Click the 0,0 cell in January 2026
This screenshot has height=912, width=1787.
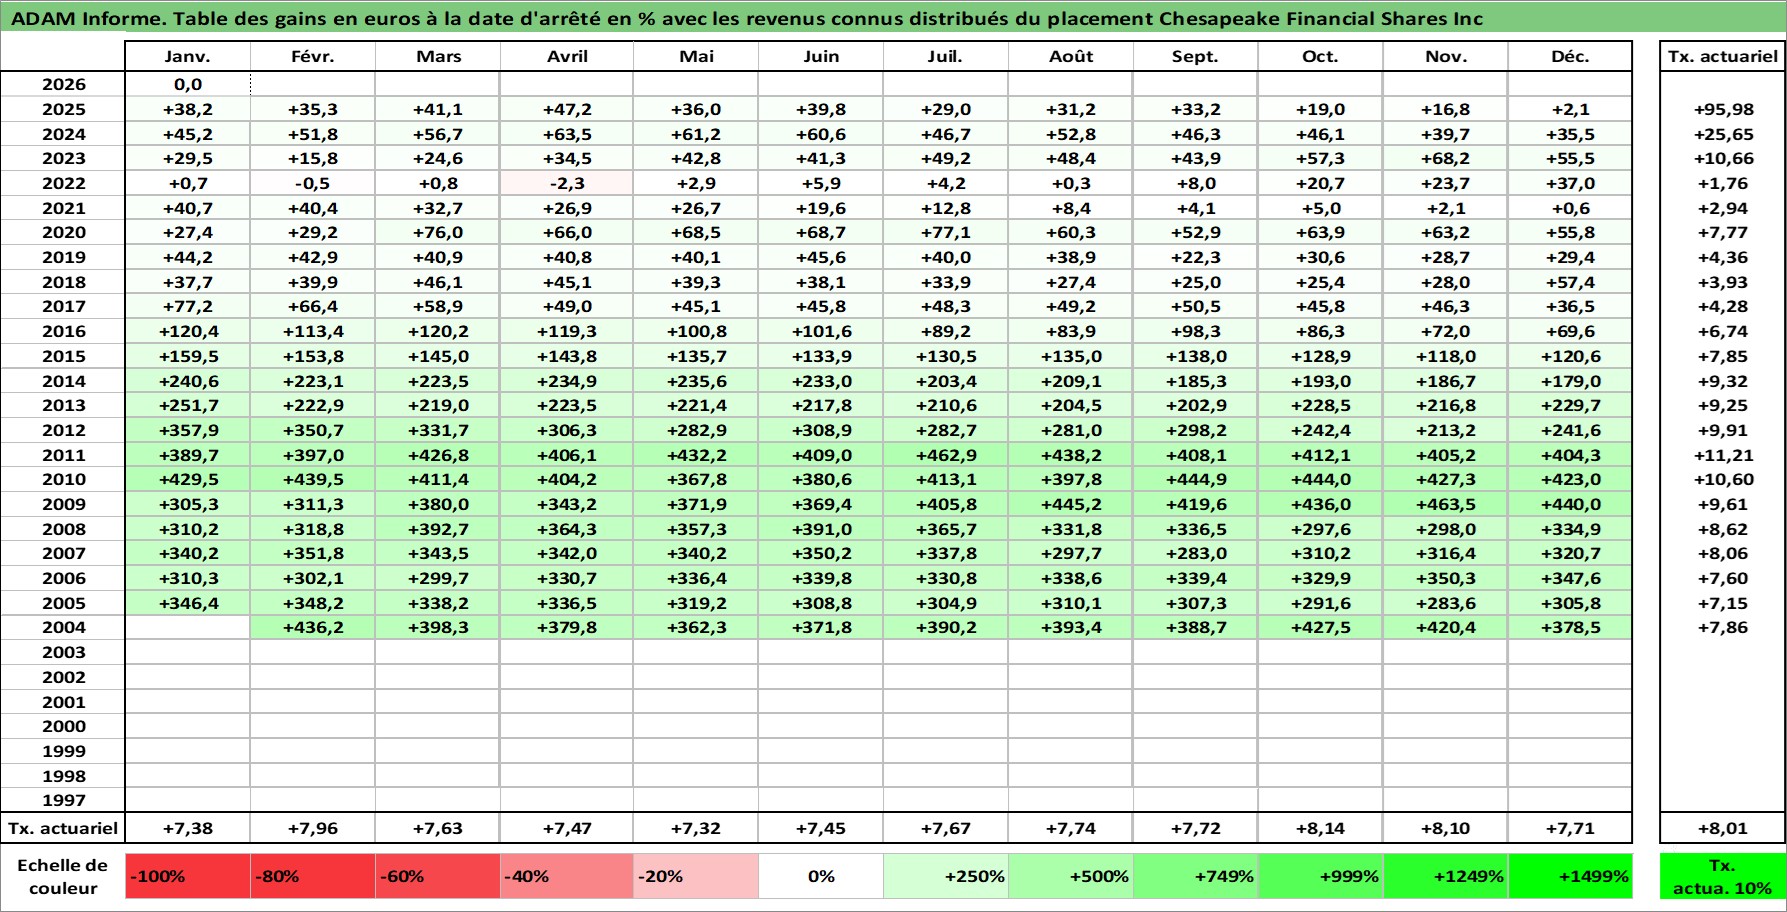pos(188,84)
